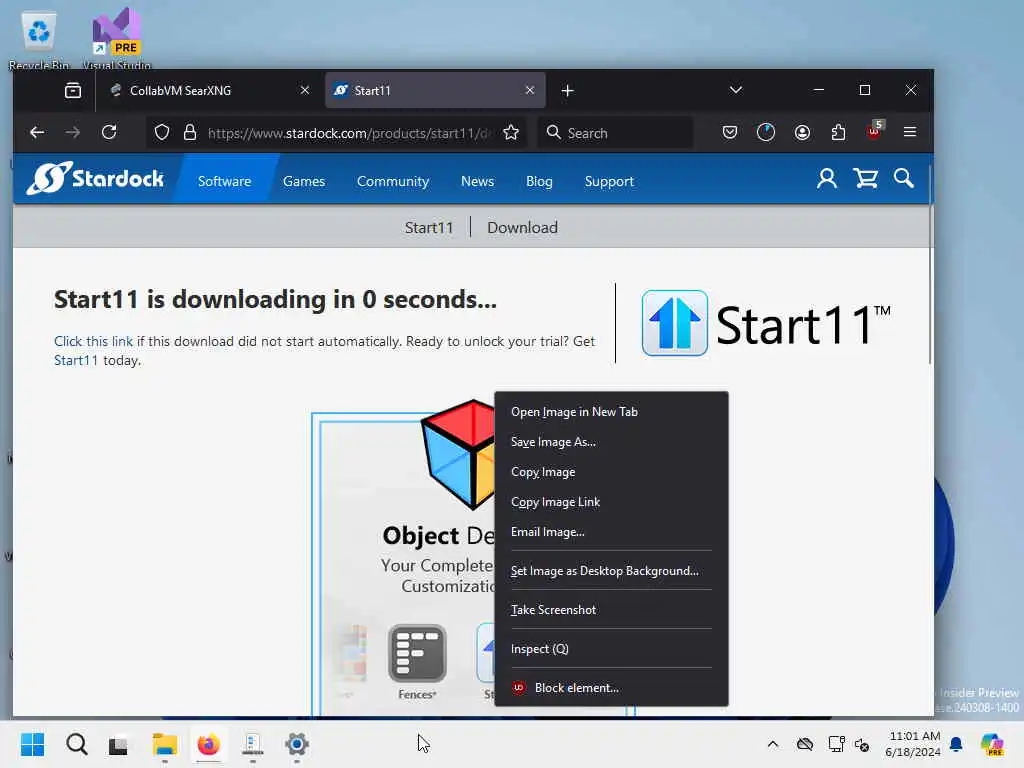Choose Save Image As...
The width and height of the screenshot is (1024, 768).
[611, 442]
